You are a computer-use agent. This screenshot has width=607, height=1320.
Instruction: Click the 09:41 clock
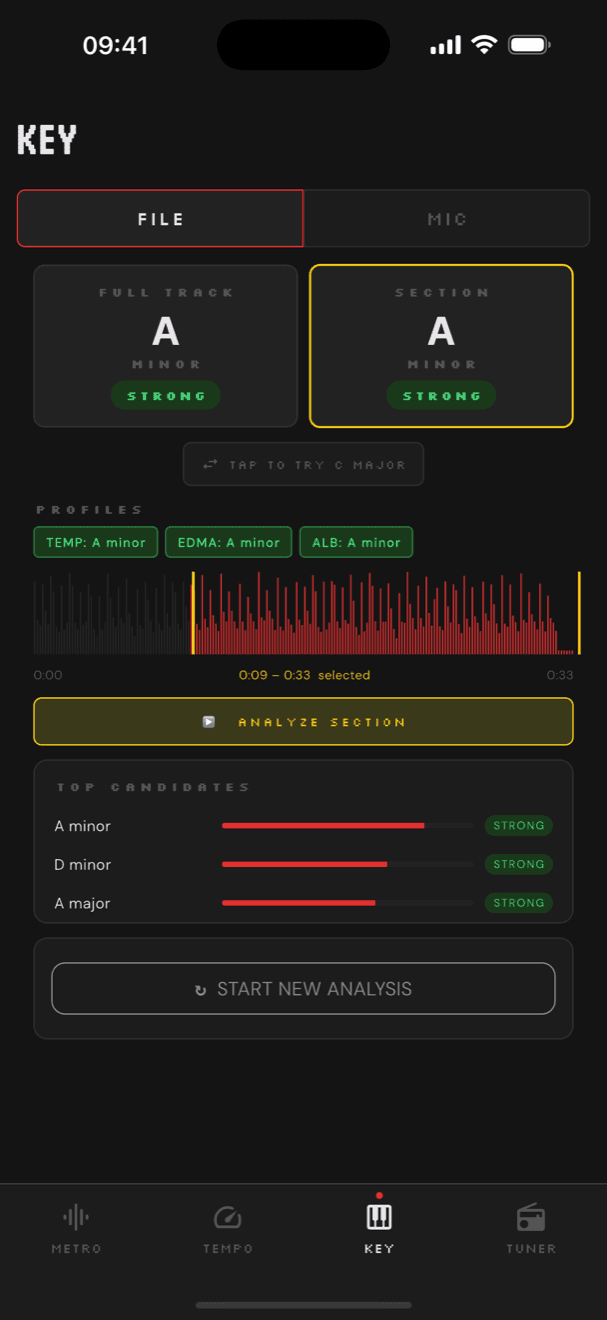pyautogui.click(x=115, y=45)
